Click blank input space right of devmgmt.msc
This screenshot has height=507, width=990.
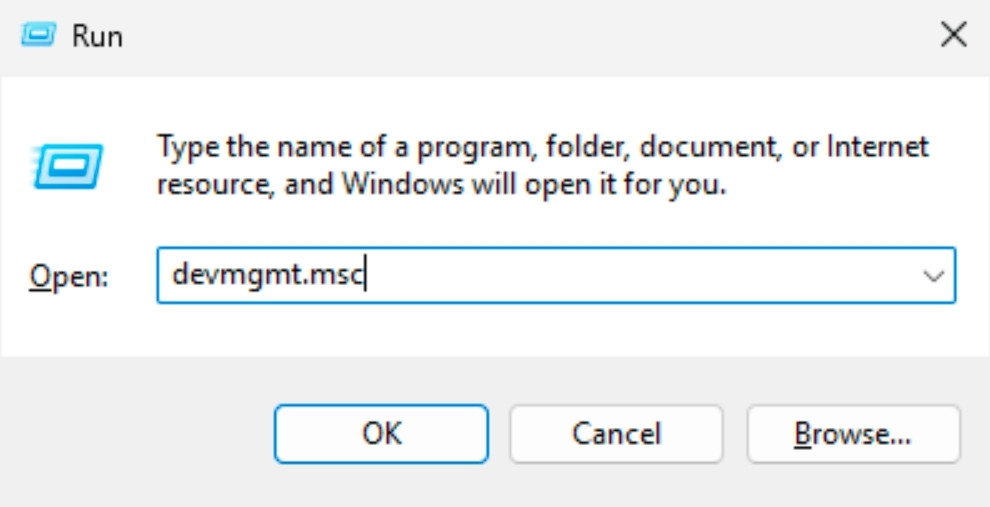click(650, 276)
